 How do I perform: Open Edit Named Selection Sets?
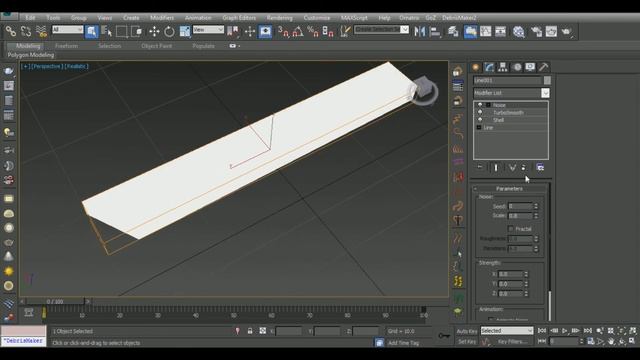point(345,31)
